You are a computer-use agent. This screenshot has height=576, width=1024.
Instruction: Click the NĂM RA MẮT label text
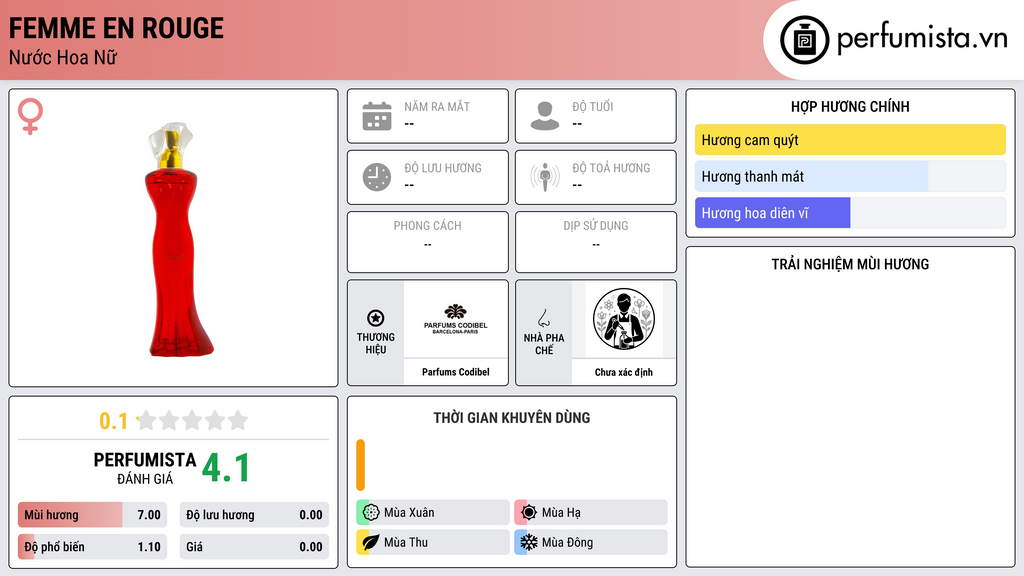(x=437, y=106)
